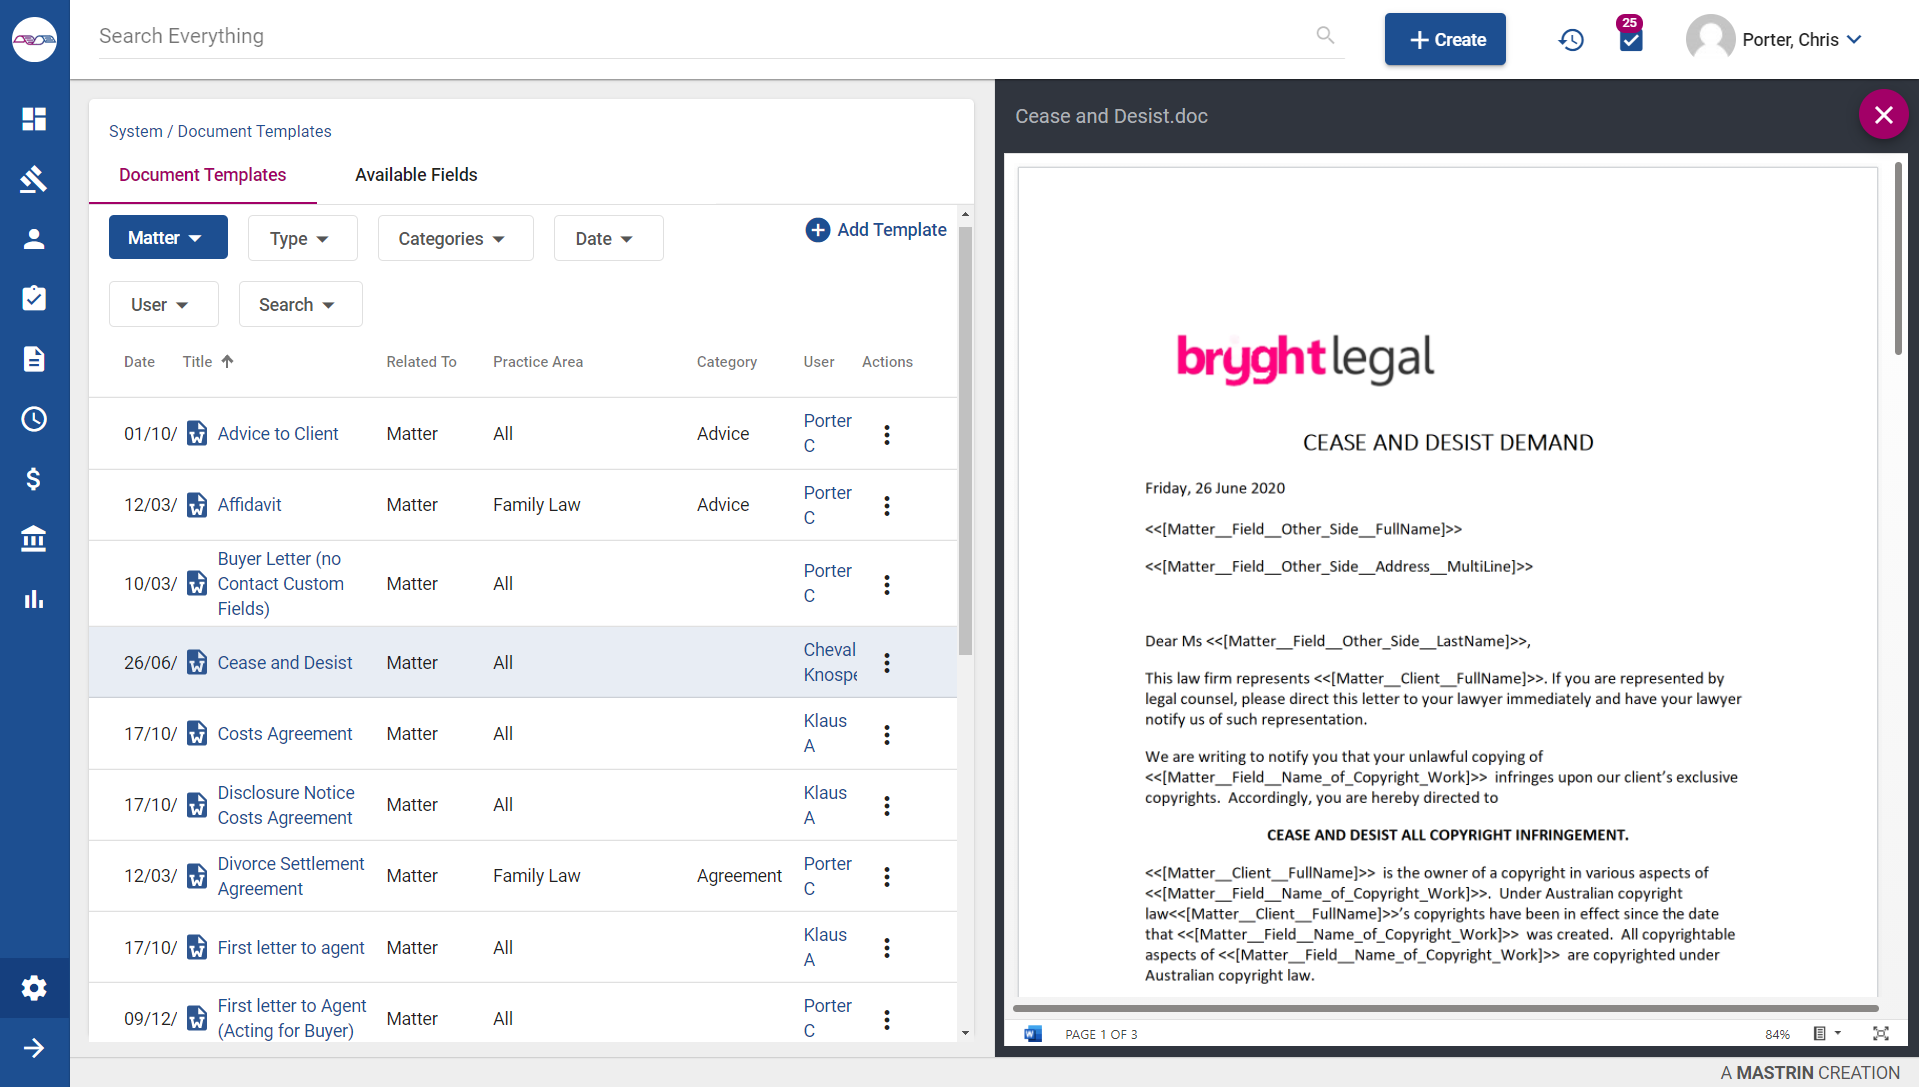Open Settings with the gear icon

34,988
